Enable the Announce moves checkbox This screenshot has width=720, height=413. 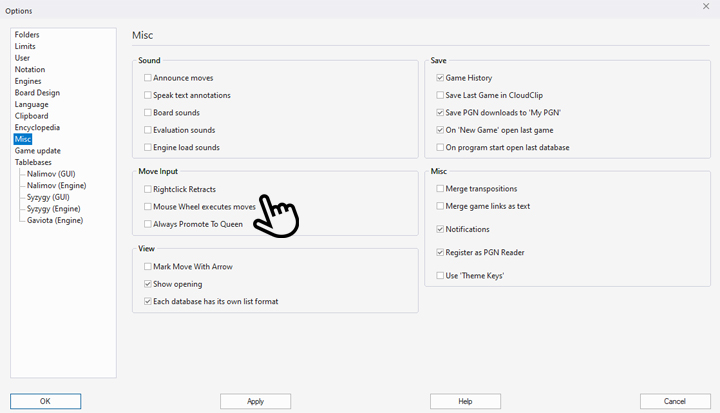pyautogui.click(x=148, y=78)
